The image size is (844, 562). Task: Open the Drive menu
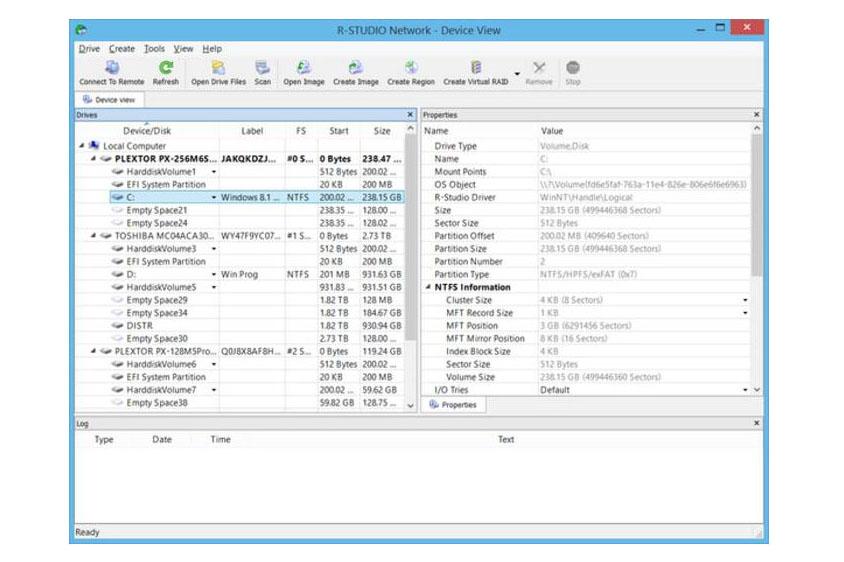(x=89, y=48)
